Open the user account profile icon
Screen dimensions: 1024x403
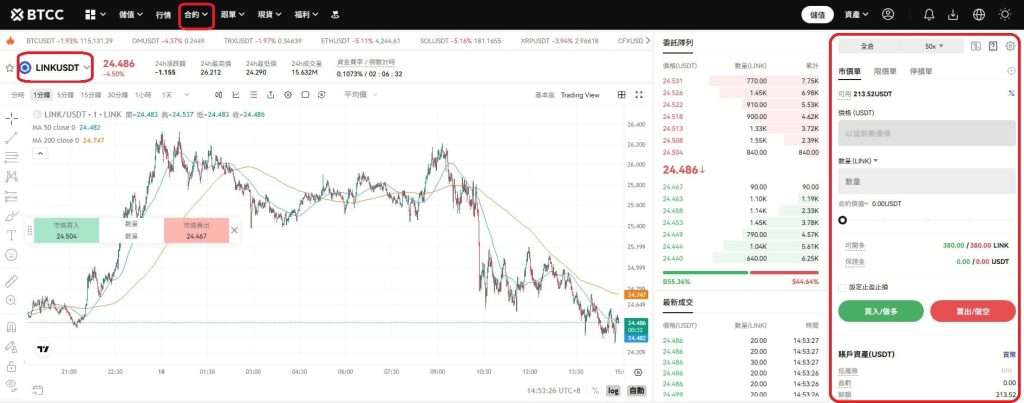tap(888, 14)
